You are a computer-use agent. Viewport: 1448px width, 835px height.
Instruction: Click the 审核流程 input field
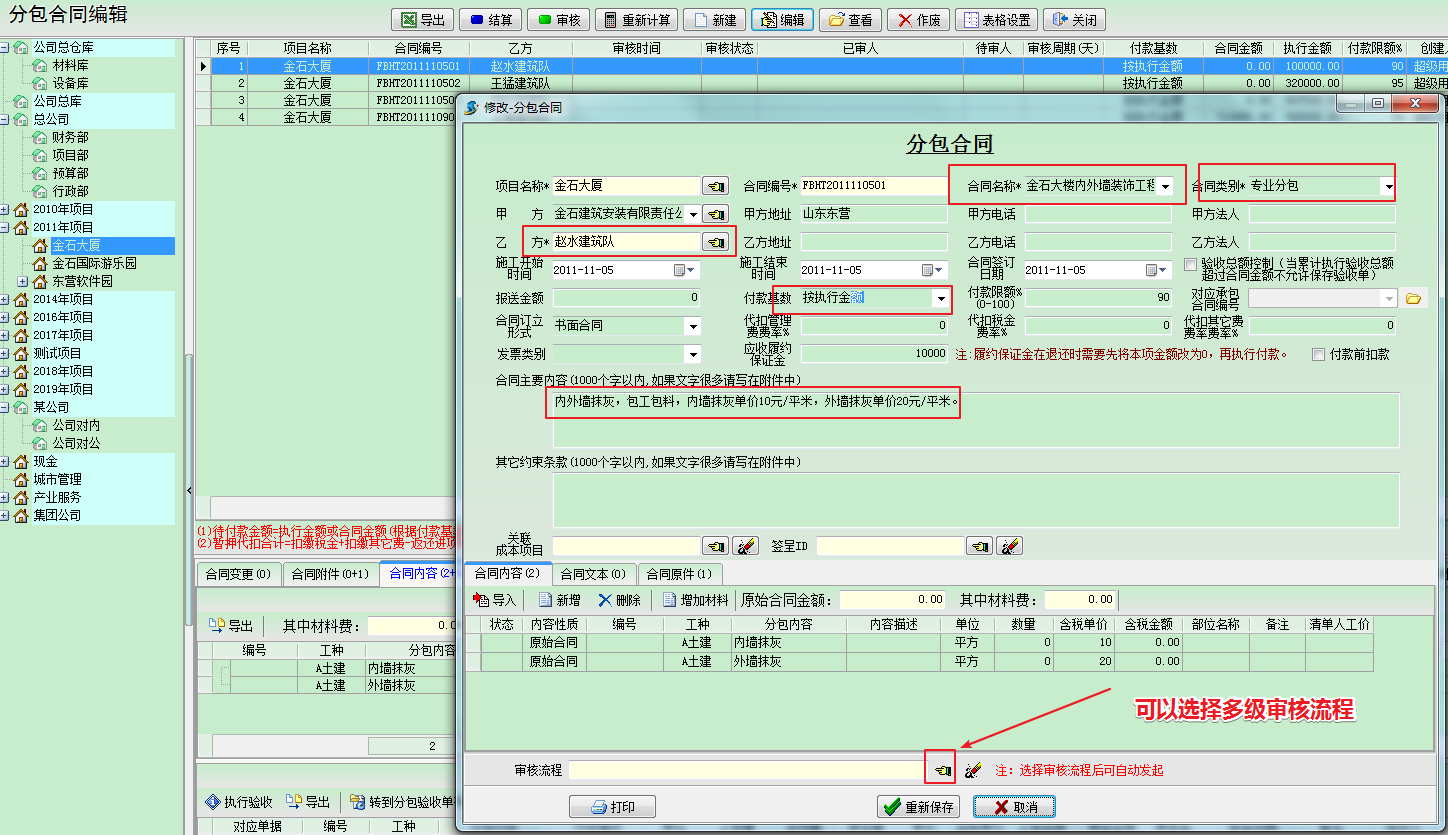pos(749,770)
